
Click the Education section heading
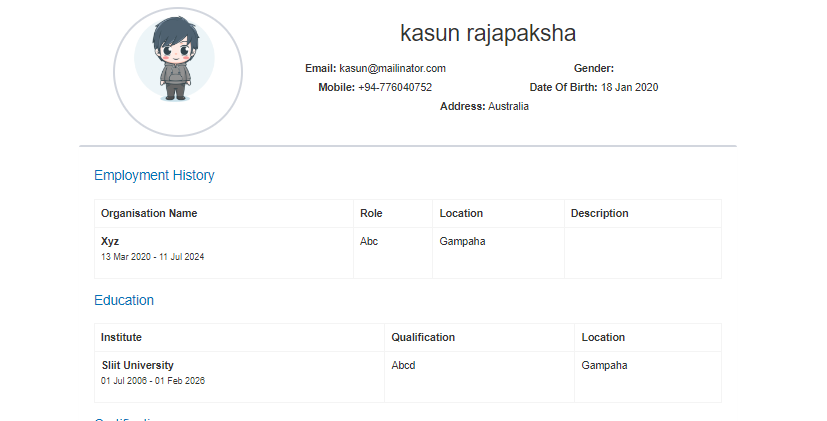(x=124, y=300)
